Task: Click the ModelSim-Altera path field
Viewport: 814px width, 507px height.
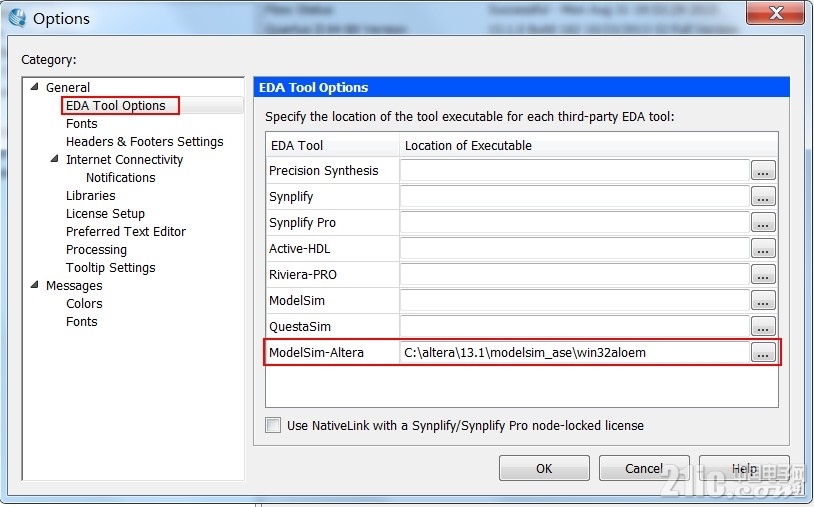Action: [575, 352]
